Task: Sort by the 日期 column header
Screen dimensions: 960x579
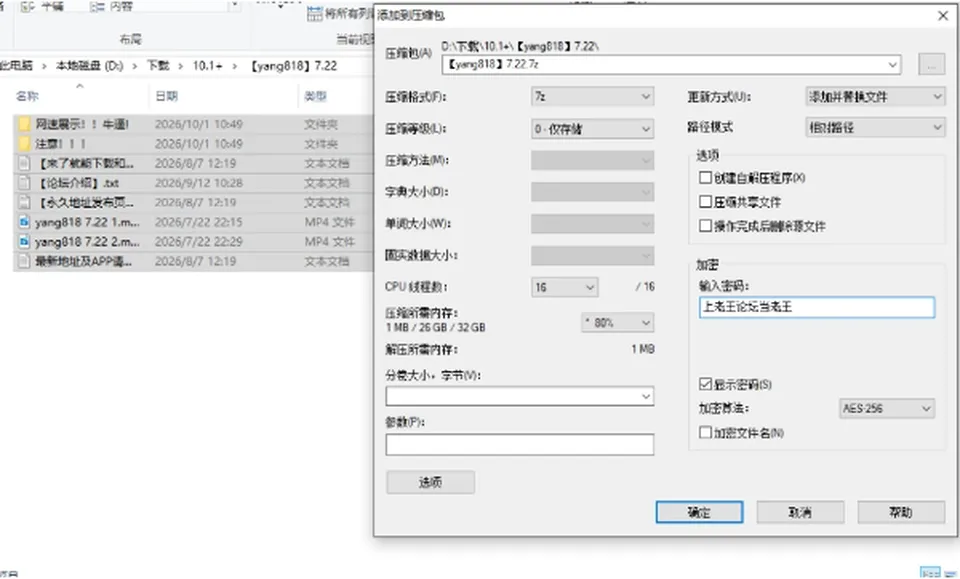Action: point(167,96)
